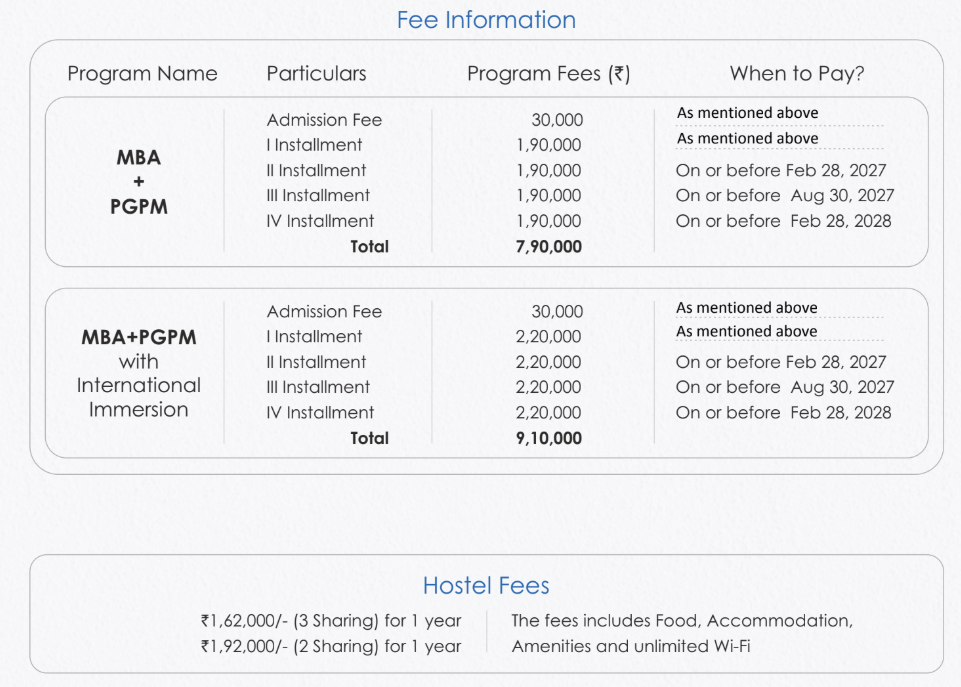Click the 7,90,000 total amount
Screen dimensions: 961x687
[548, 246]
